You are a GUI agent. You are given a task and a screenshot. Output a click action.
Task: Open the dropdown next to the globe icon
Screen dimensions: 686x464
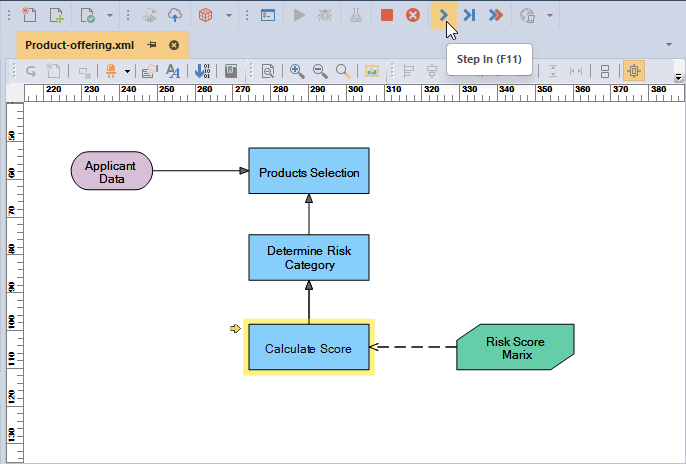(550, 15)
